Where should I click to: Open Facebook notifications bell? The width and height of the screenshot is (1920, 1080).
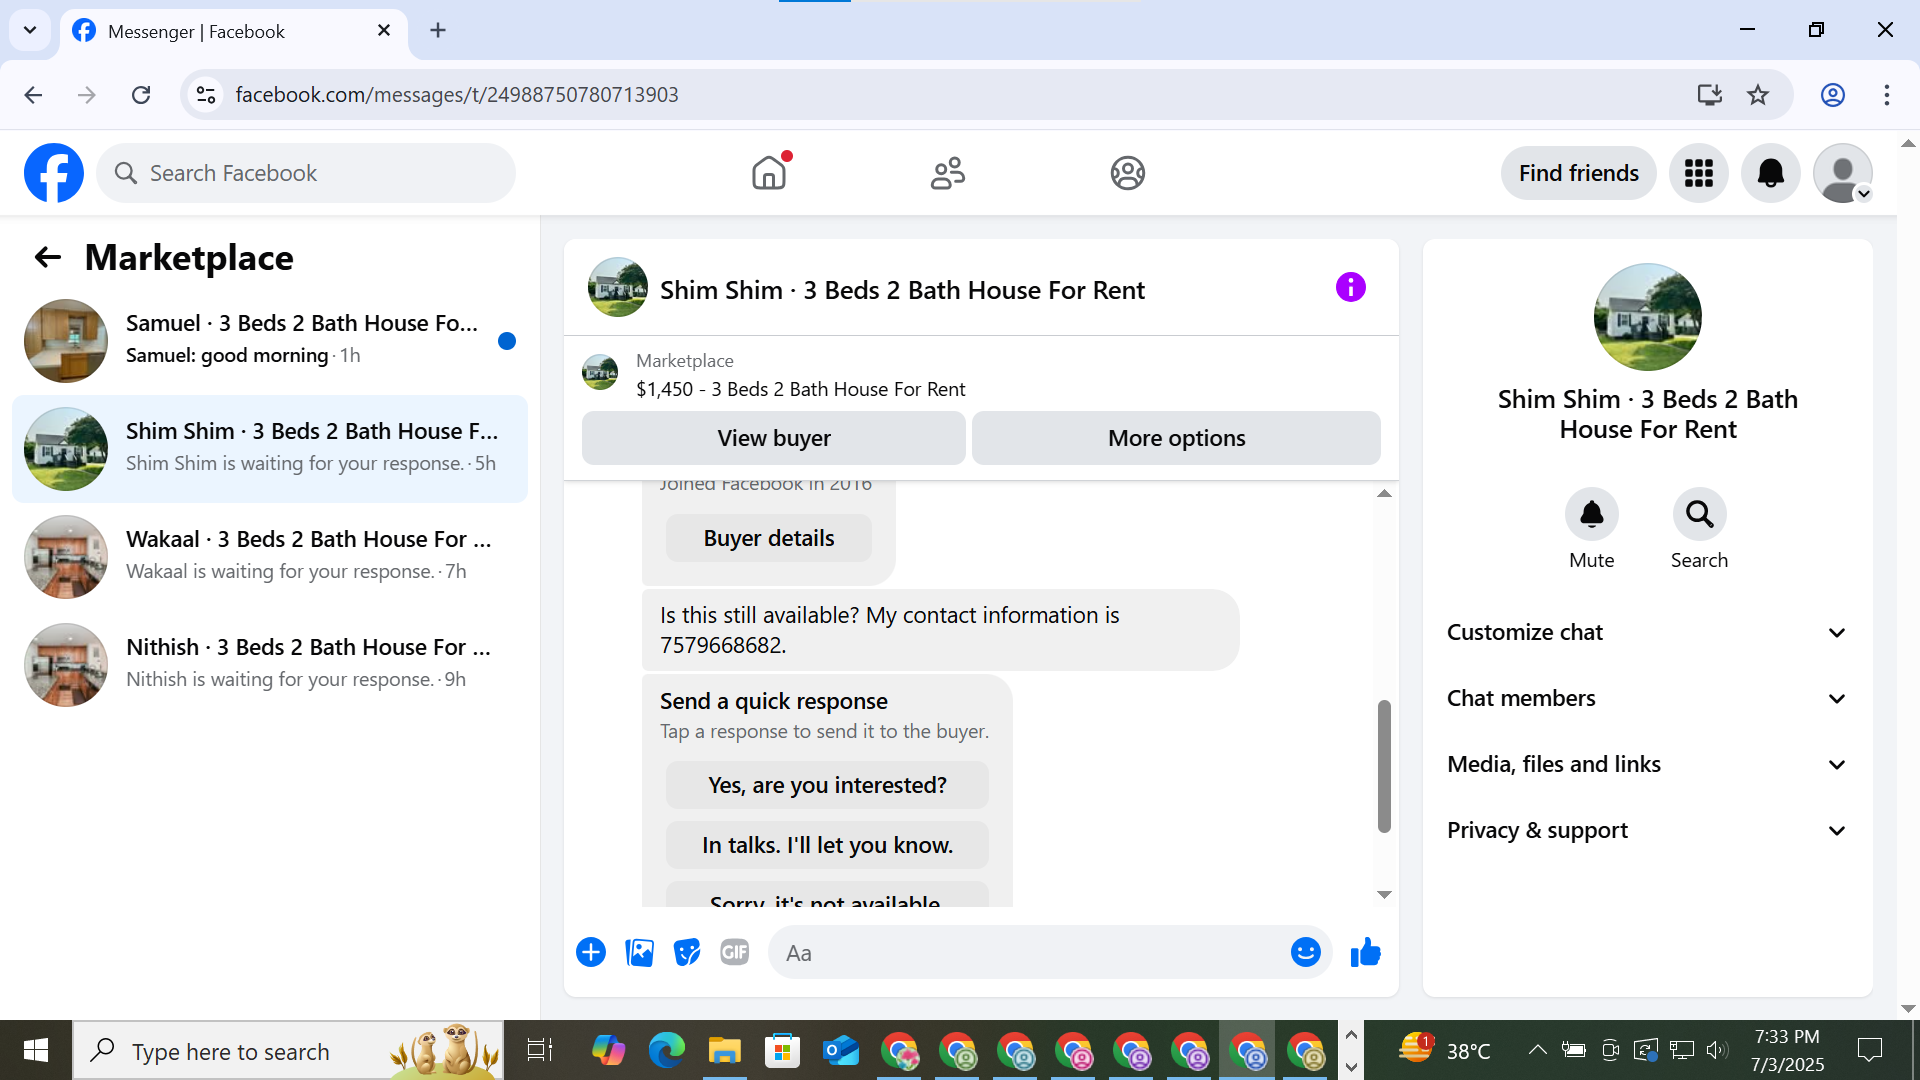1770,173
